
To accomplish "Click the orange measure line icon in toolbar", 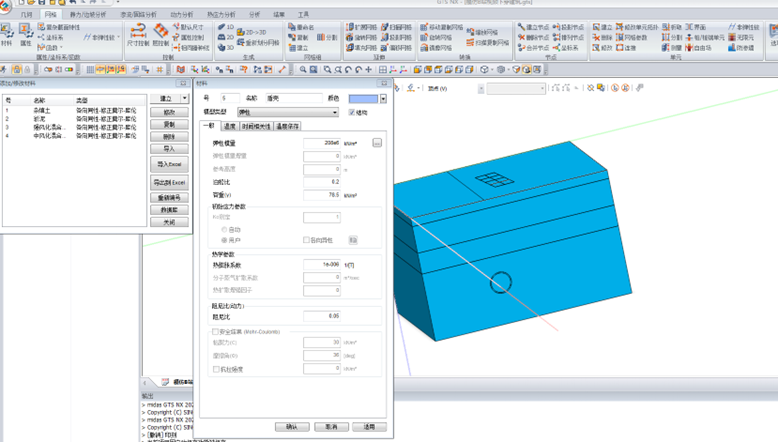I will (x=282, y=70).
